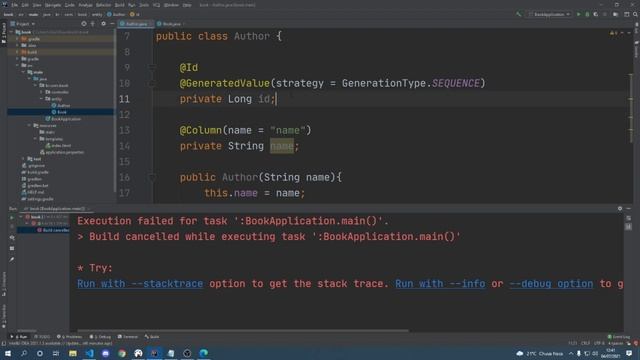
Task: Click the run with coverage icon
Action: click(596, 14)
